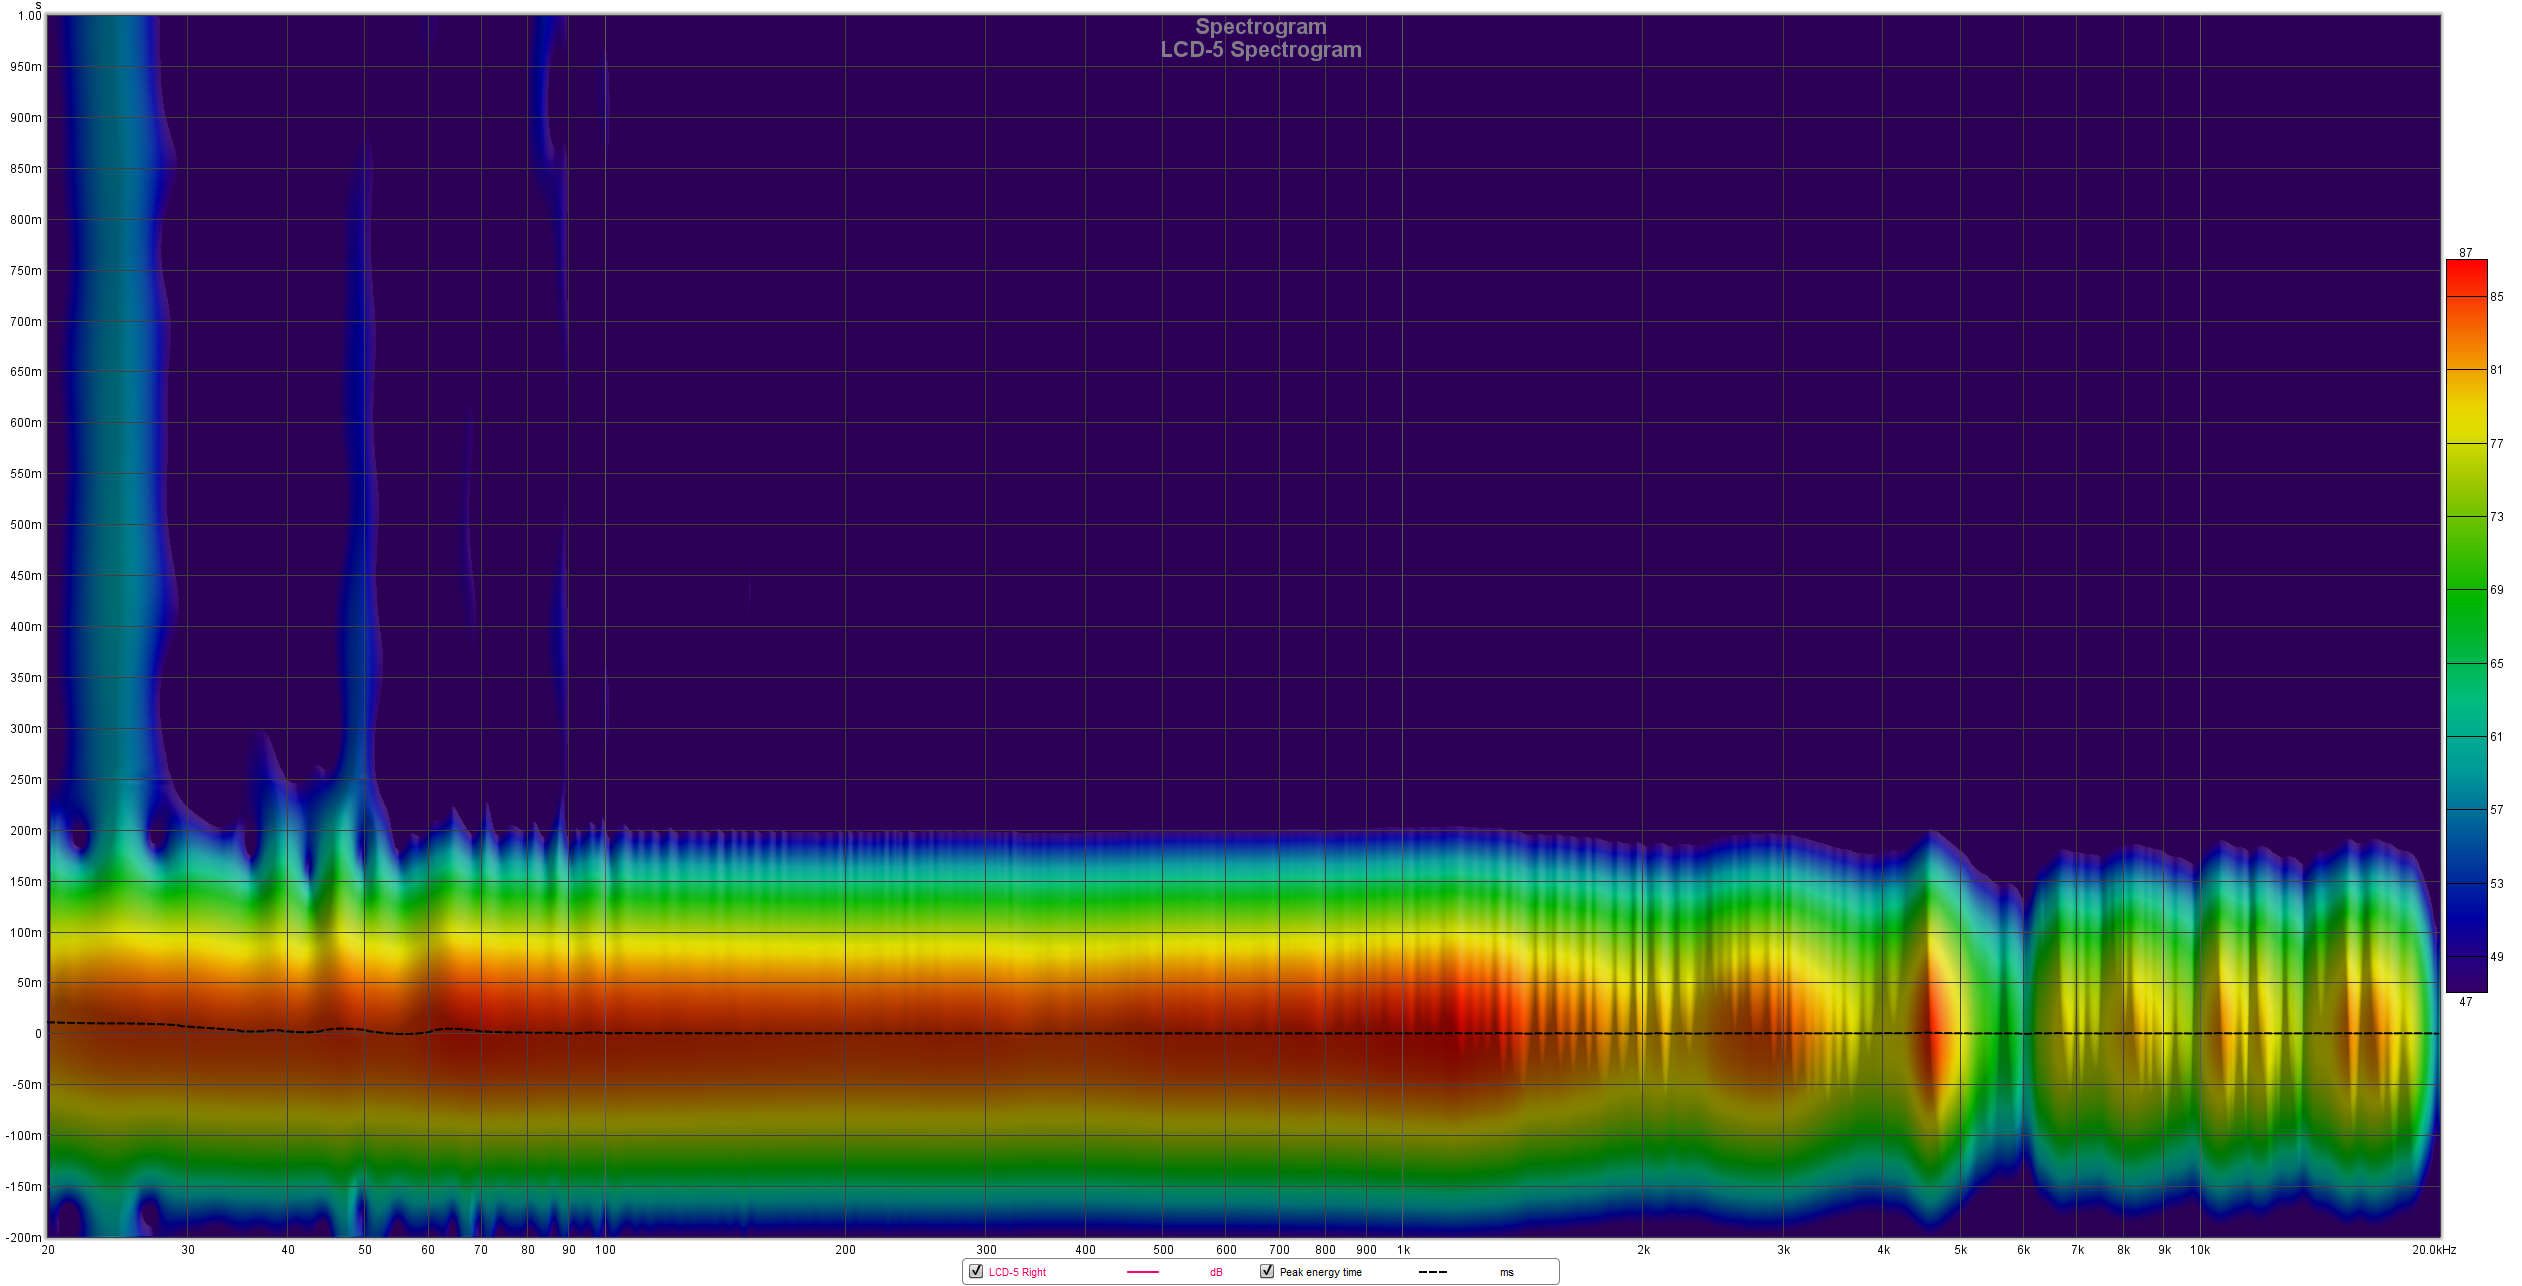The width and height of the screenshot is (2522, 1286).
Task: Click the 0 time axis label
Action: tap(38, 1034)
